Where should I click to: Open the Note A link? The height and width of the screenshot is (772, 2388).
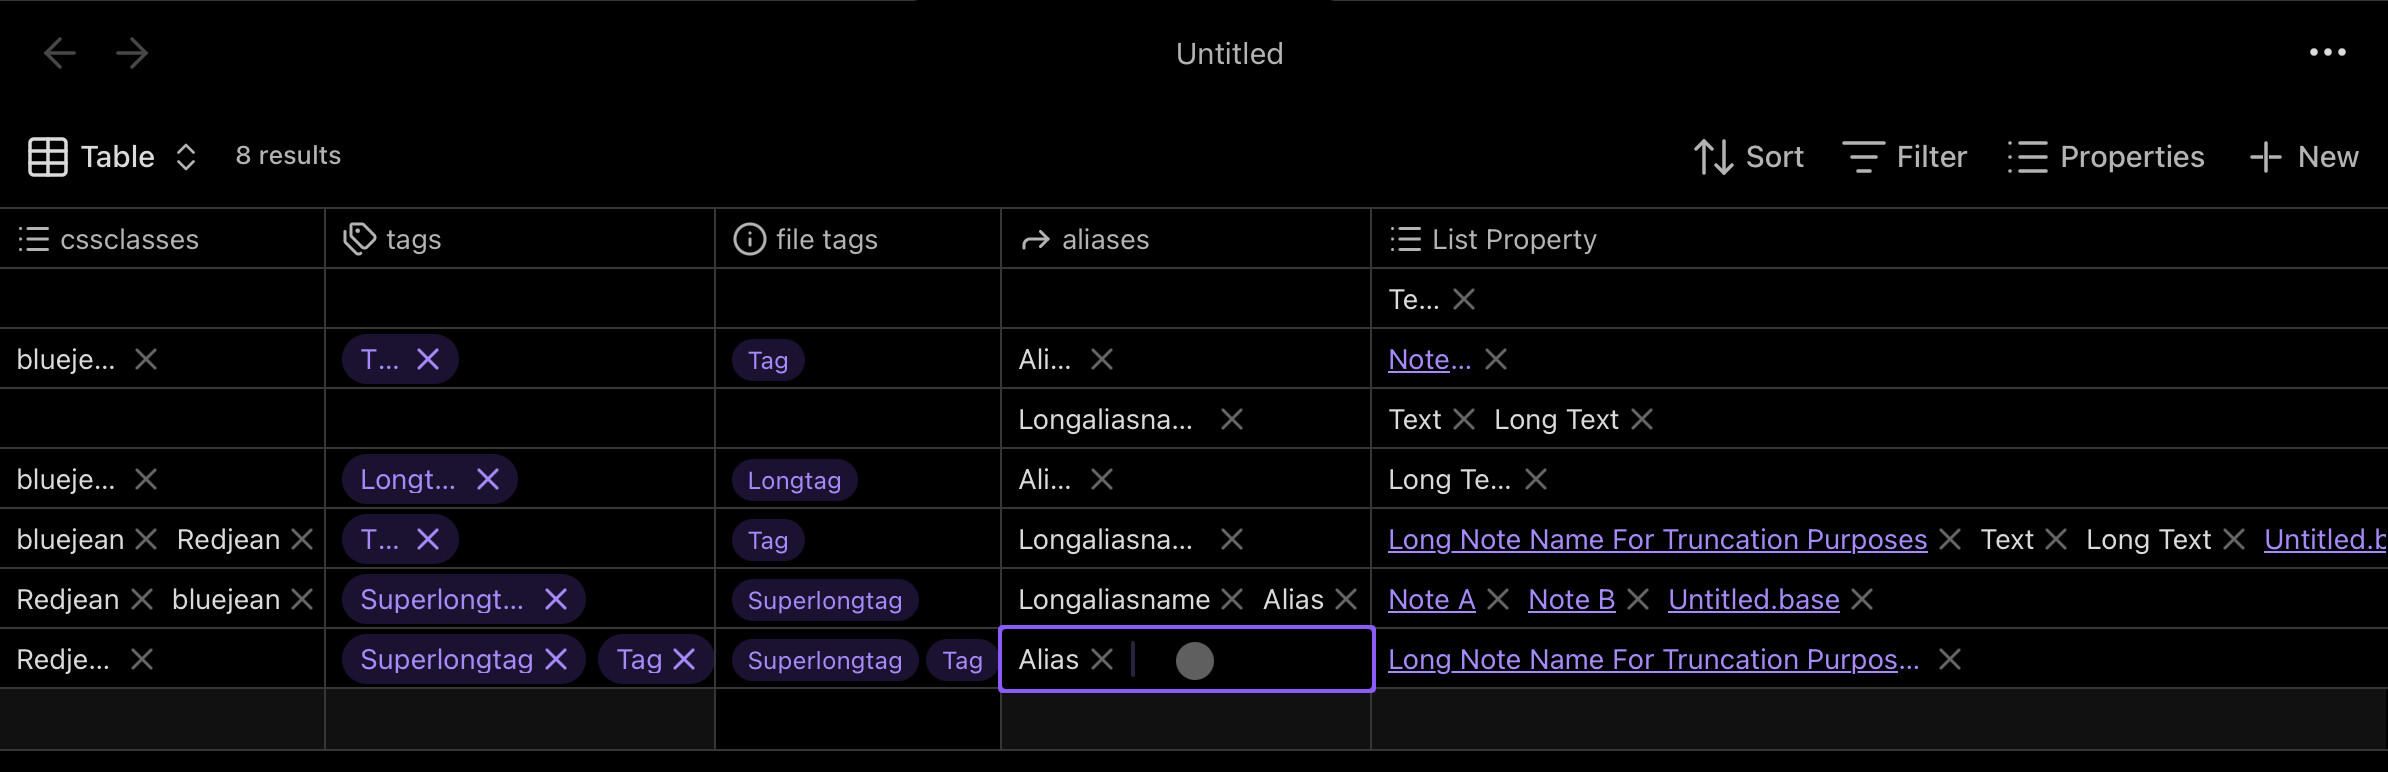point(1431,600)
